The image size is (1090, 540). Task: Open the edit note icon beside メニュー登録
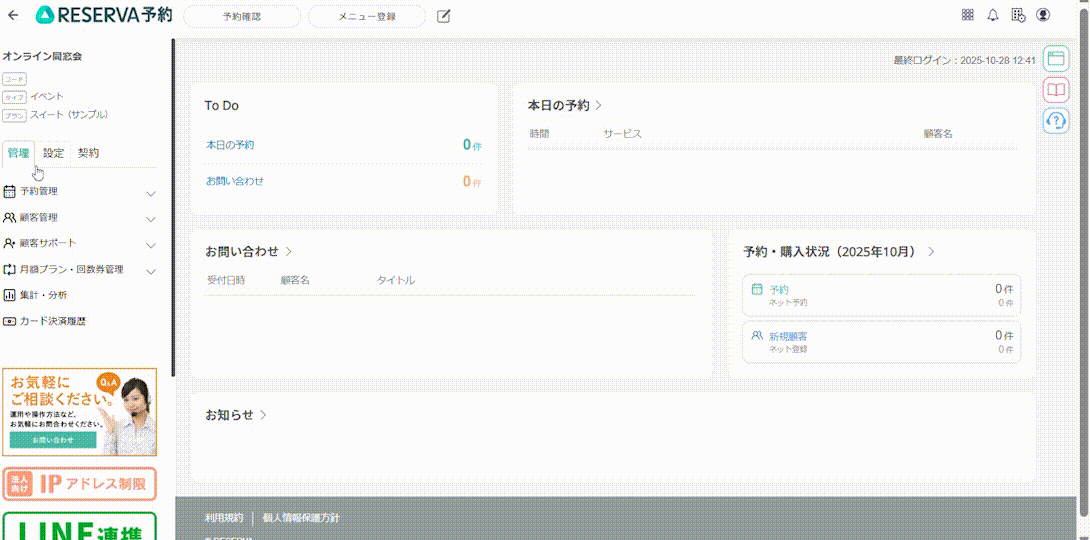point(444,16)
